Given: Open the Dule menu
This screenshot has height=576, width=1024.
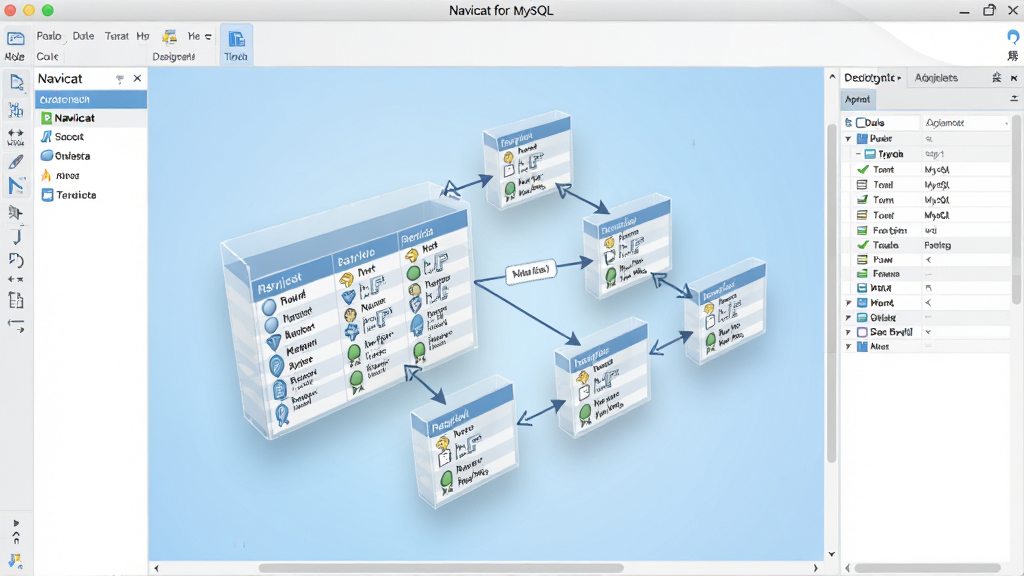Looking at the screenshot, I should 83,36.
